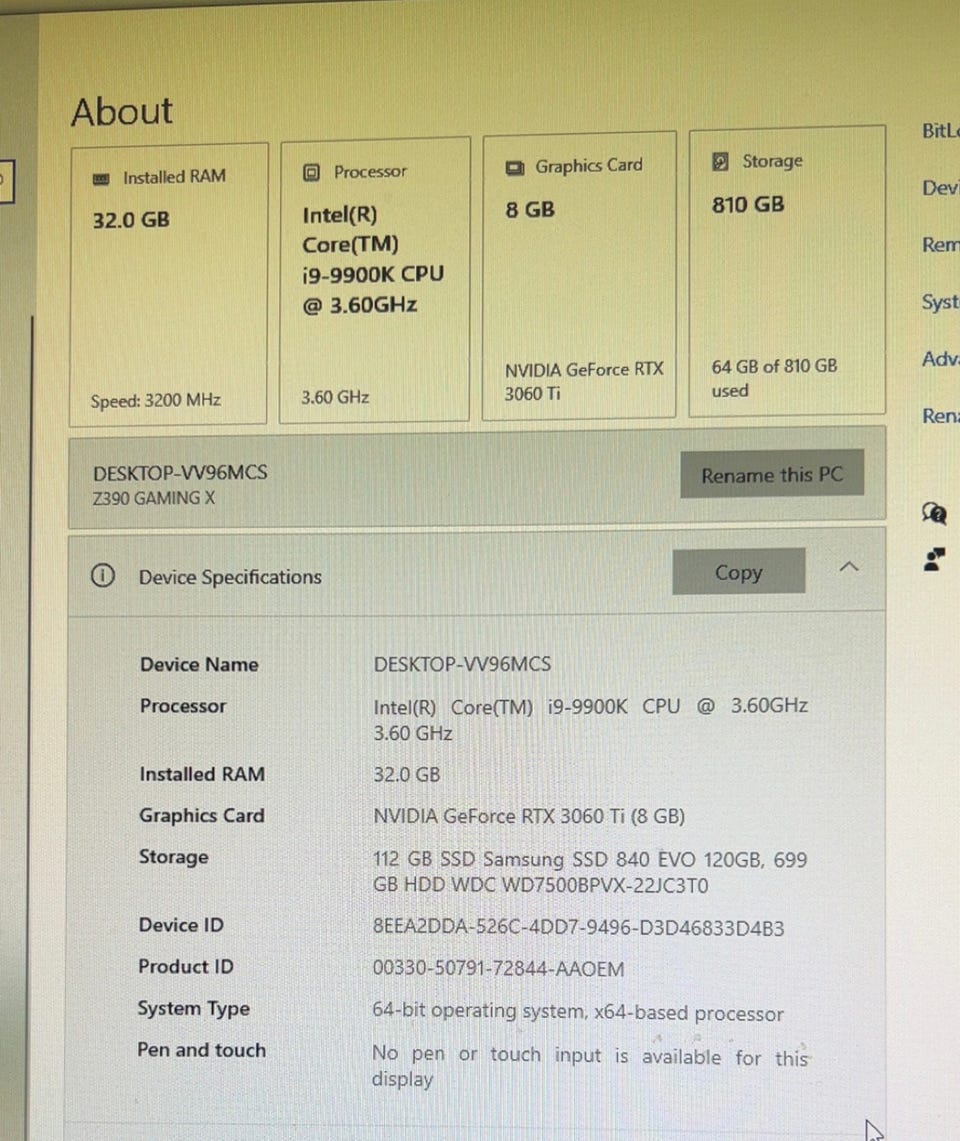The image size is (960, 1141).
Task: Click the Installed RAM value 32.0 GB
Action: (x=406, y=774)
